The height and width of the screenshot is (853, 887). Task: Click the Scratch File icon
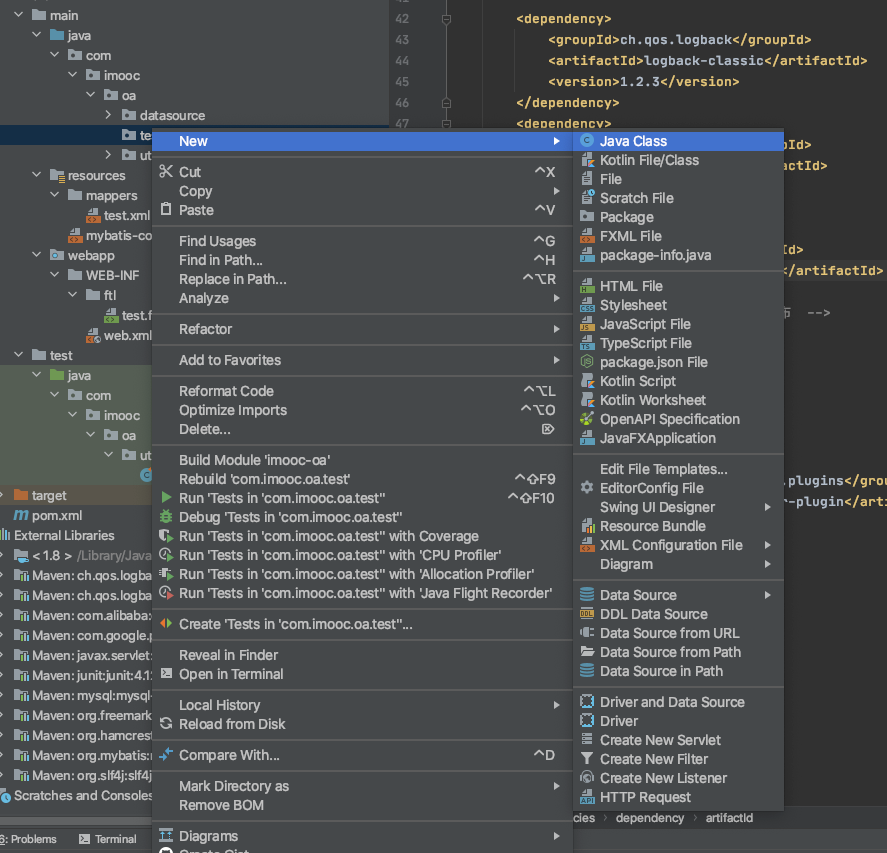click(x=587, y=198)
